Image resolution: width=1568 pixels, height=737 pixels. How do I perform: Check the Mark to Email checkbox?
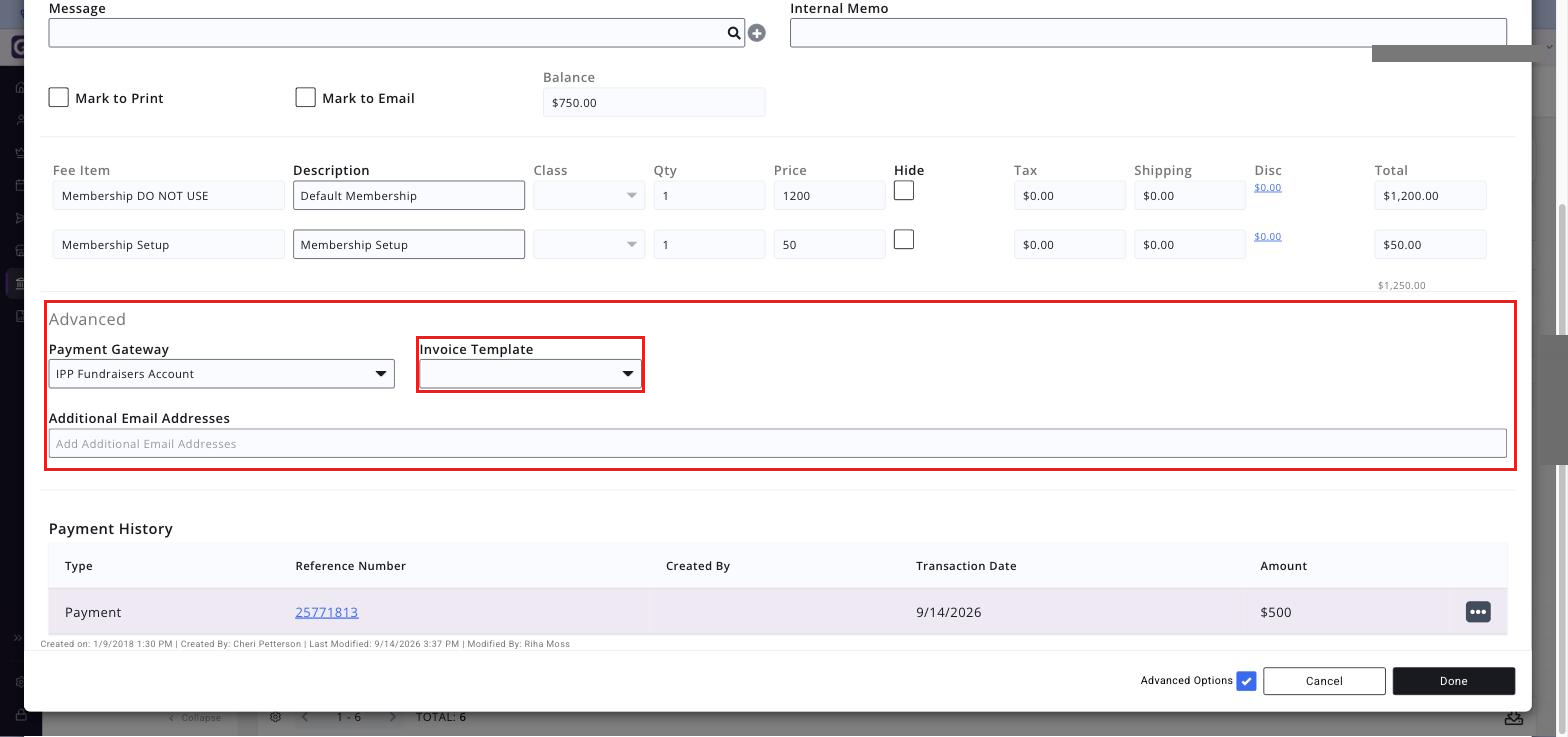pos(306,97)
